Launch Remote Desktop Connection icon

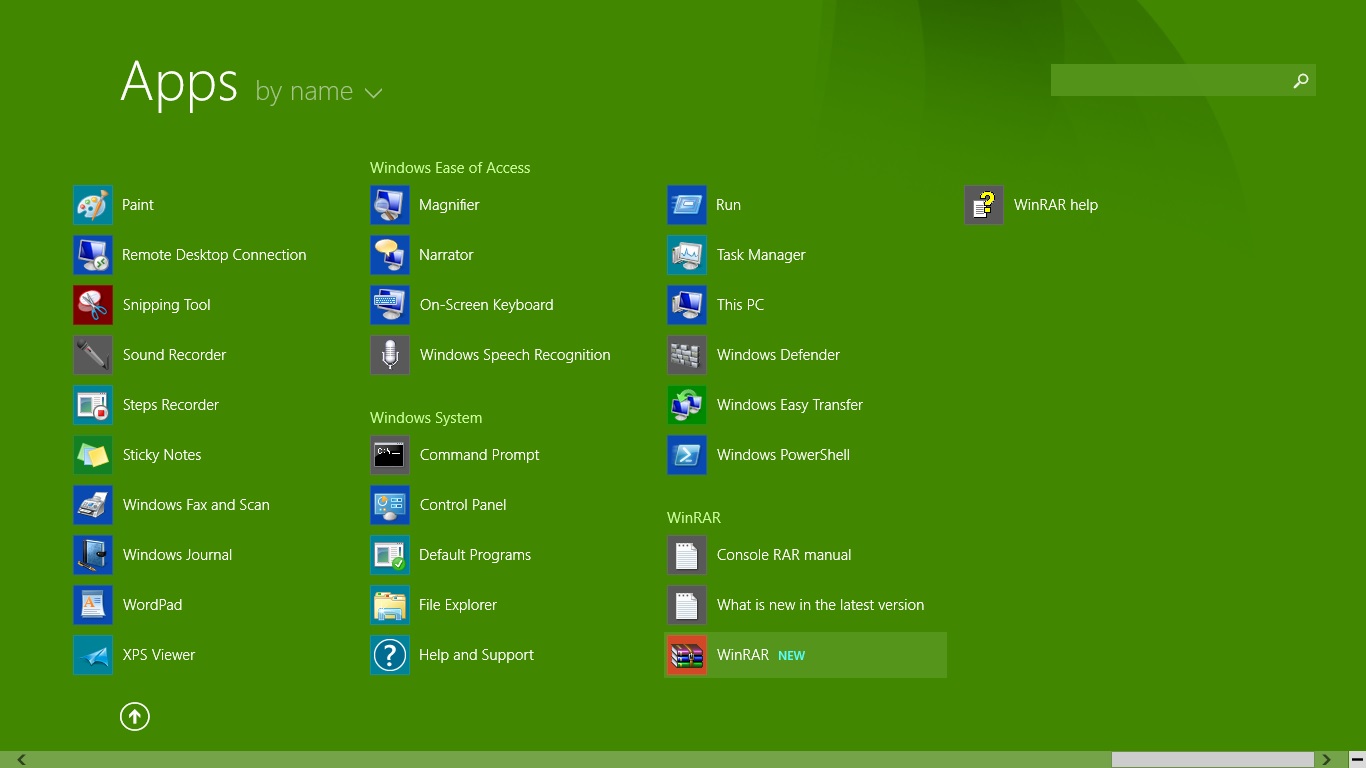coord(93,255)
